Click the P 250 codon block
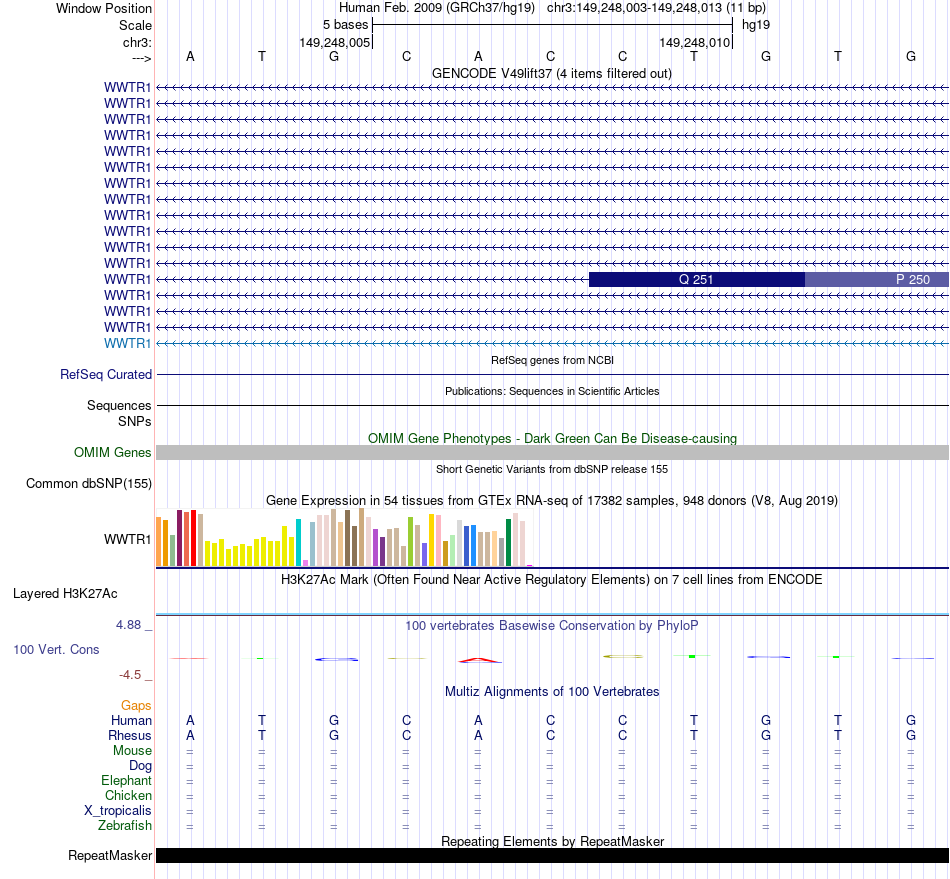 pos(877,279)
